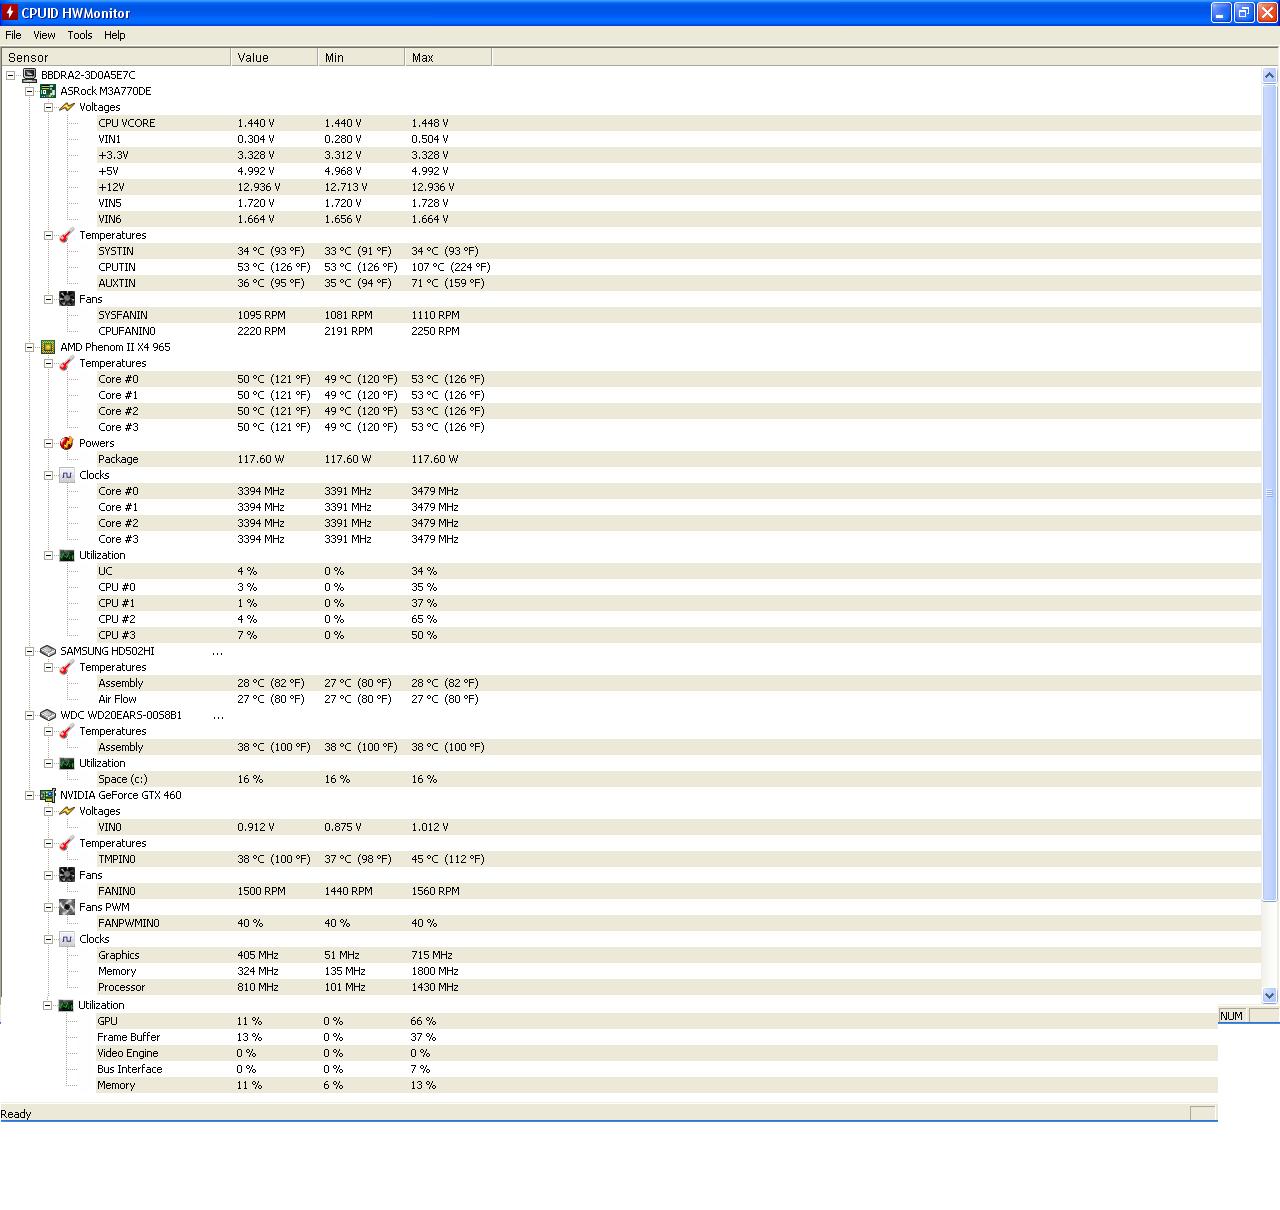Click the Clocks icon under AMD Phenom II X4 965
Image resolution: width=1280 pixels, height=1210 pixels.
click(x=67, y=475)
